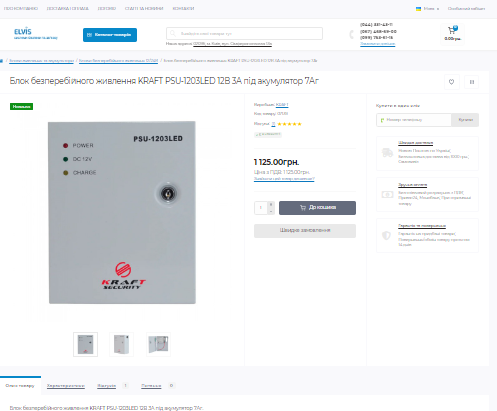This screenshot has height=411, width=497.
Task: Increase quantity with up arrow
Action: coord(271,204)
